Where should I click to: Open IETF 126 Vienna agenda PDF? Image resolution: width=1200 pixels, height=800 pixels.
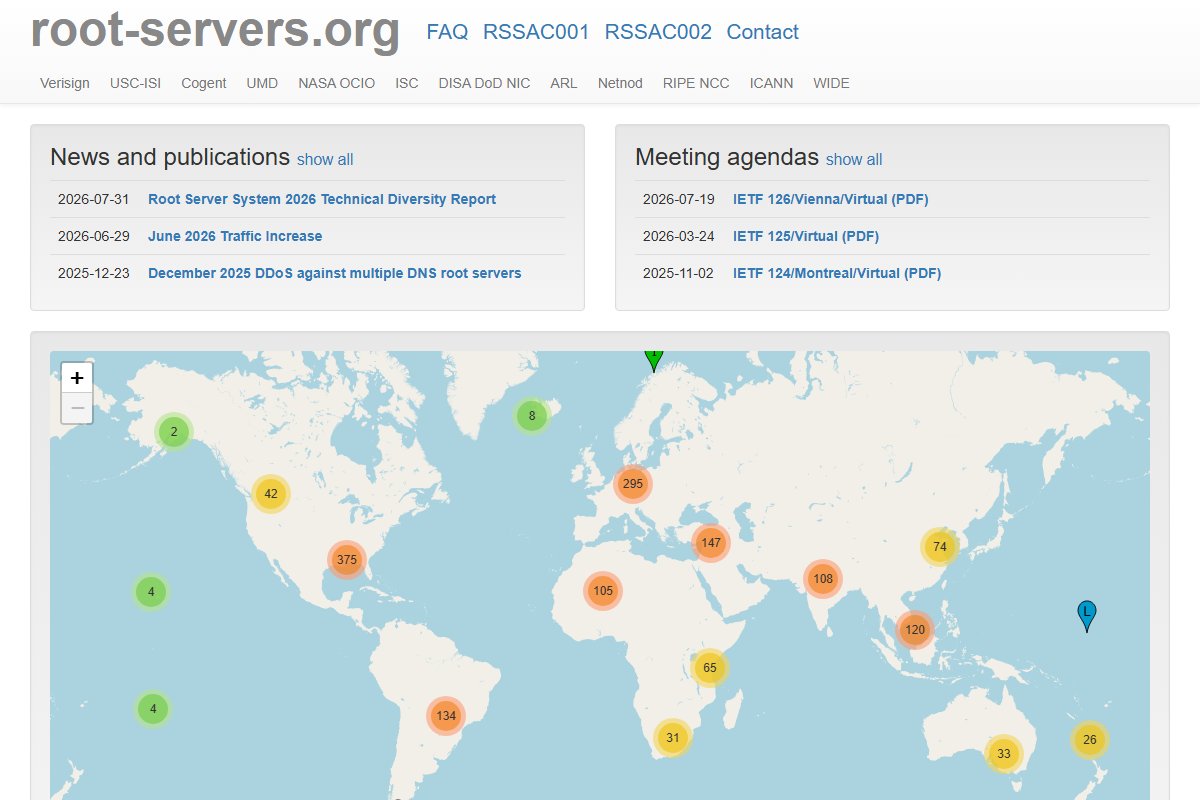tap(831, 199)
